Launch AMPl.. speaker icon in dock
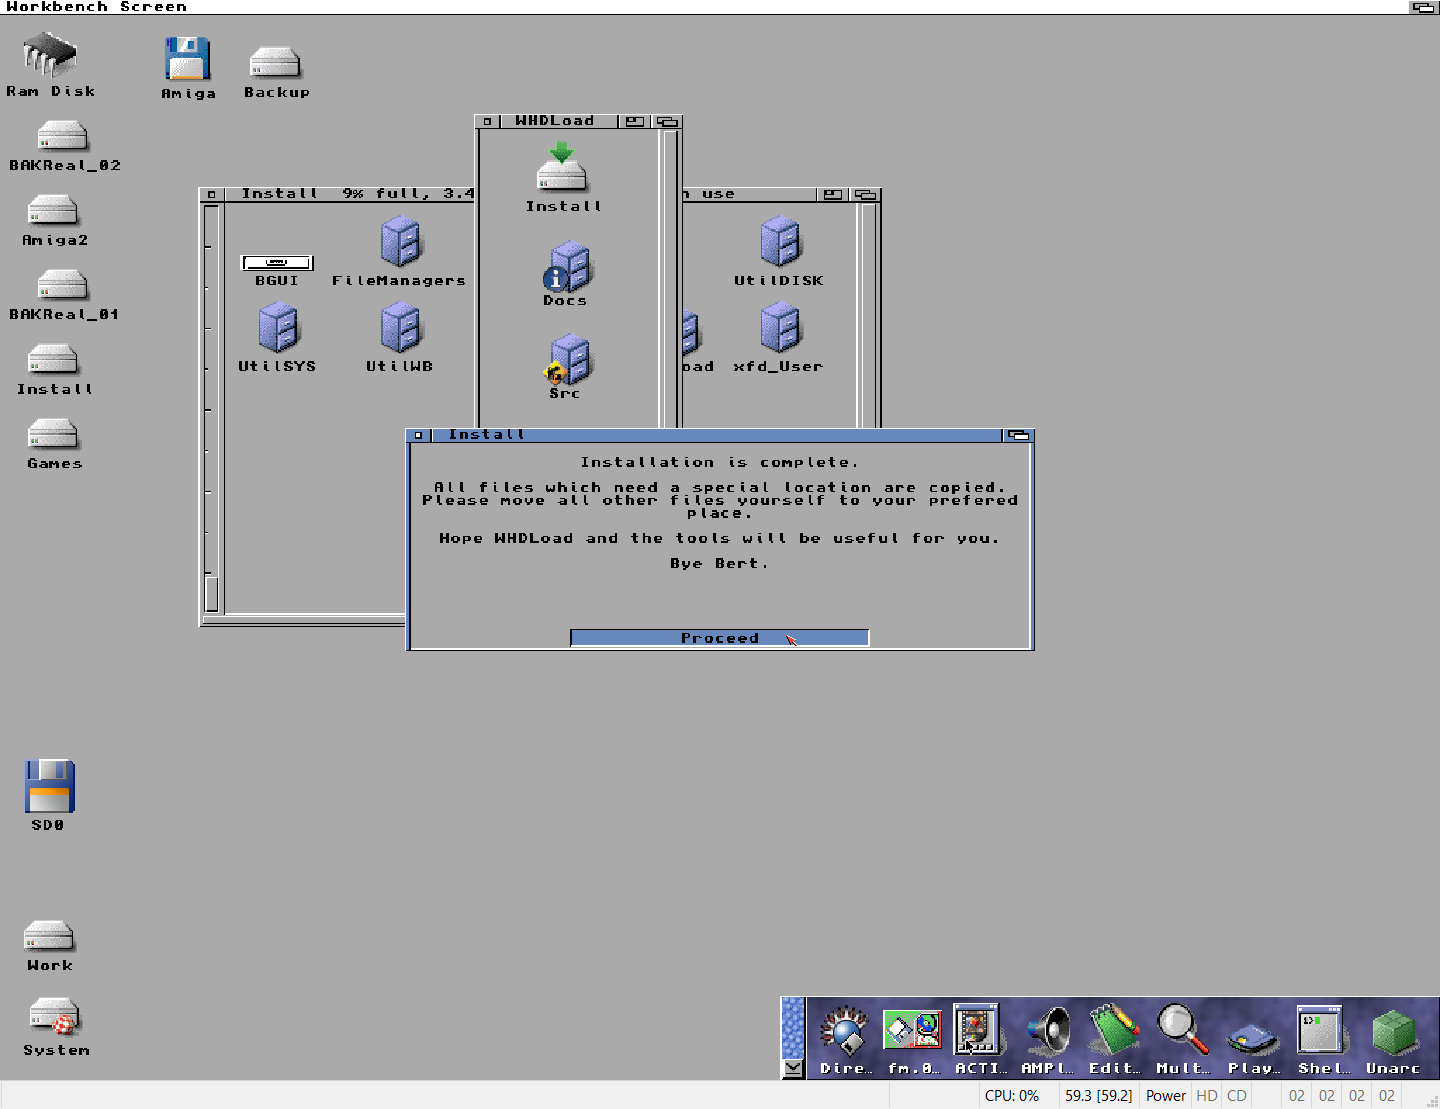This screenshot has width=1440, height=1109. (x=1047, y=1040)
